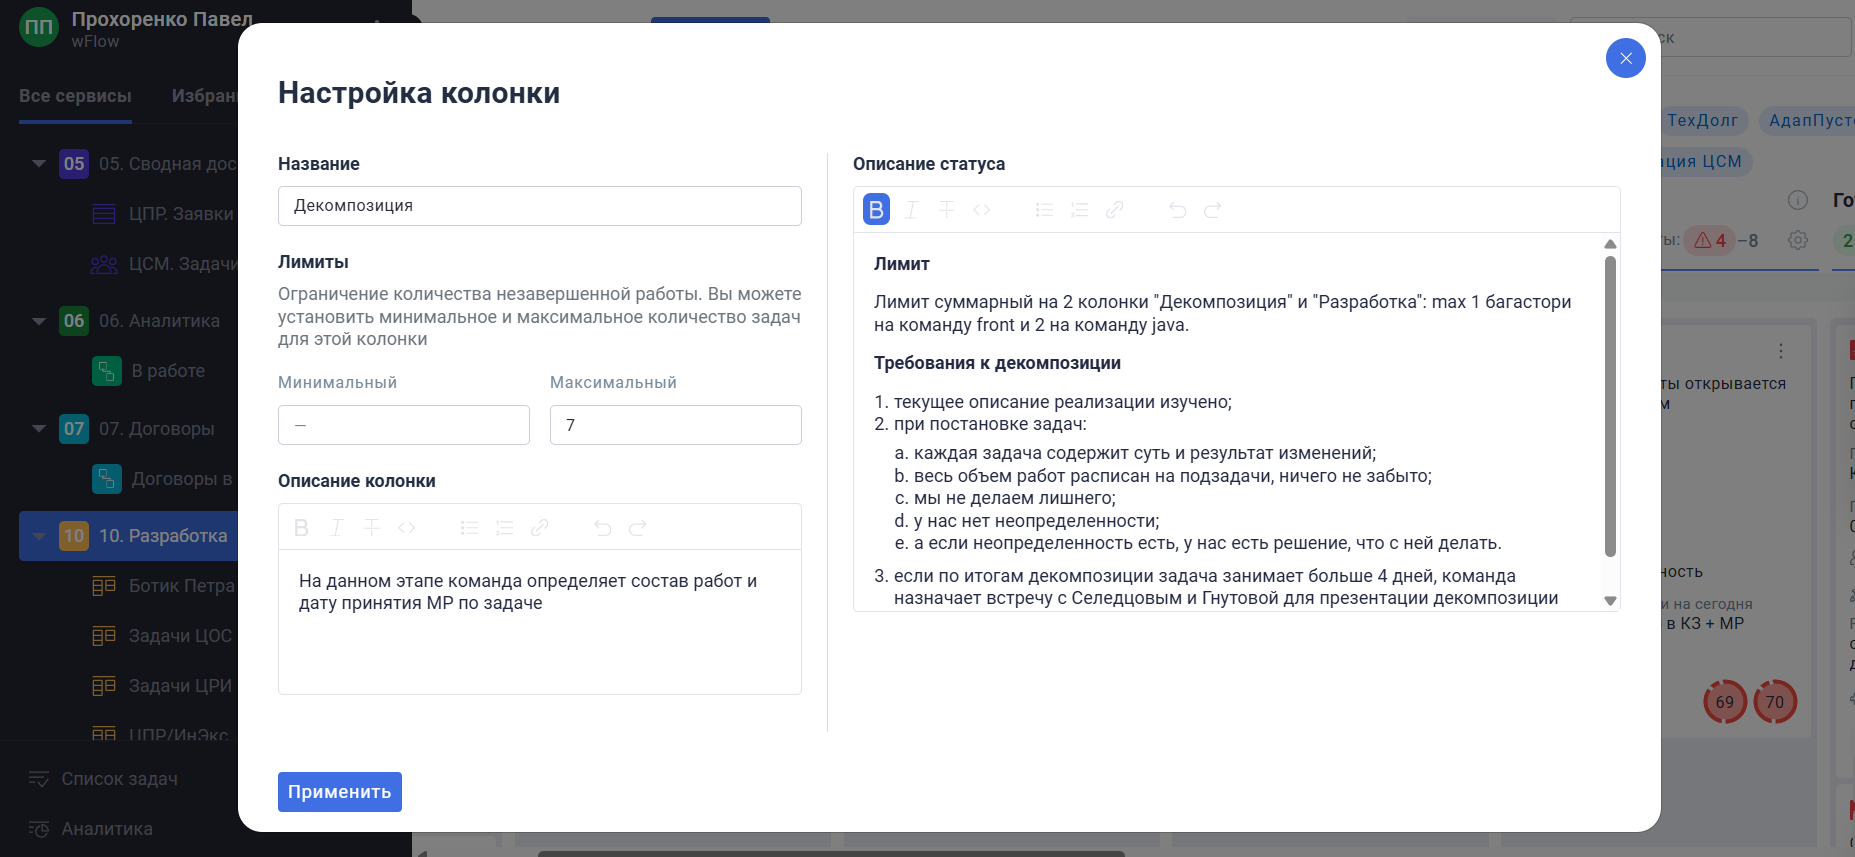
Task: Select Задачи ЦРИ board in sidebar
Action: (x=180, y=686)
